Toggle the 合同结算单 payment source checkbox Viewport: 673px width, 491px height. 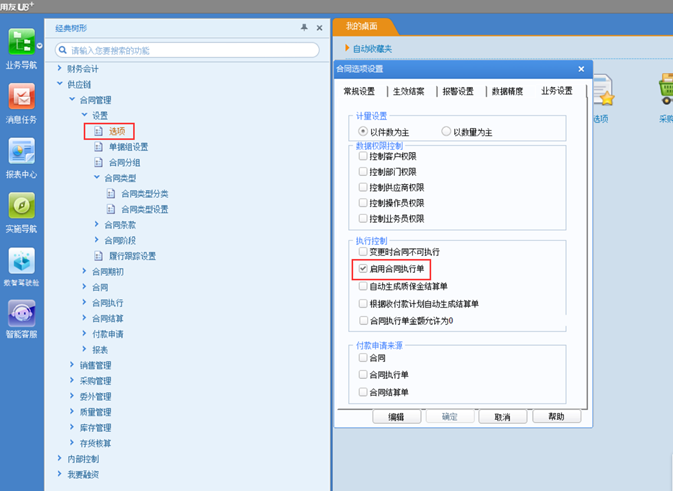[363, 392]
